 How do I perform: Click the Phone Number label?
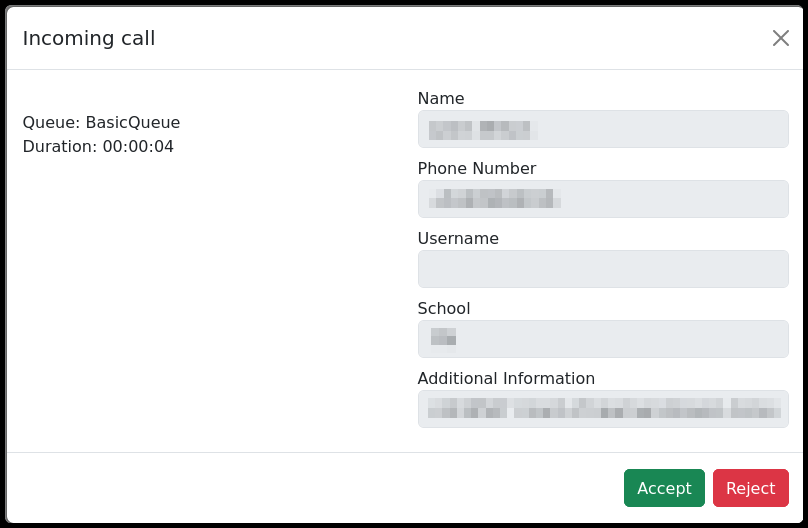(x=477, y=168)
